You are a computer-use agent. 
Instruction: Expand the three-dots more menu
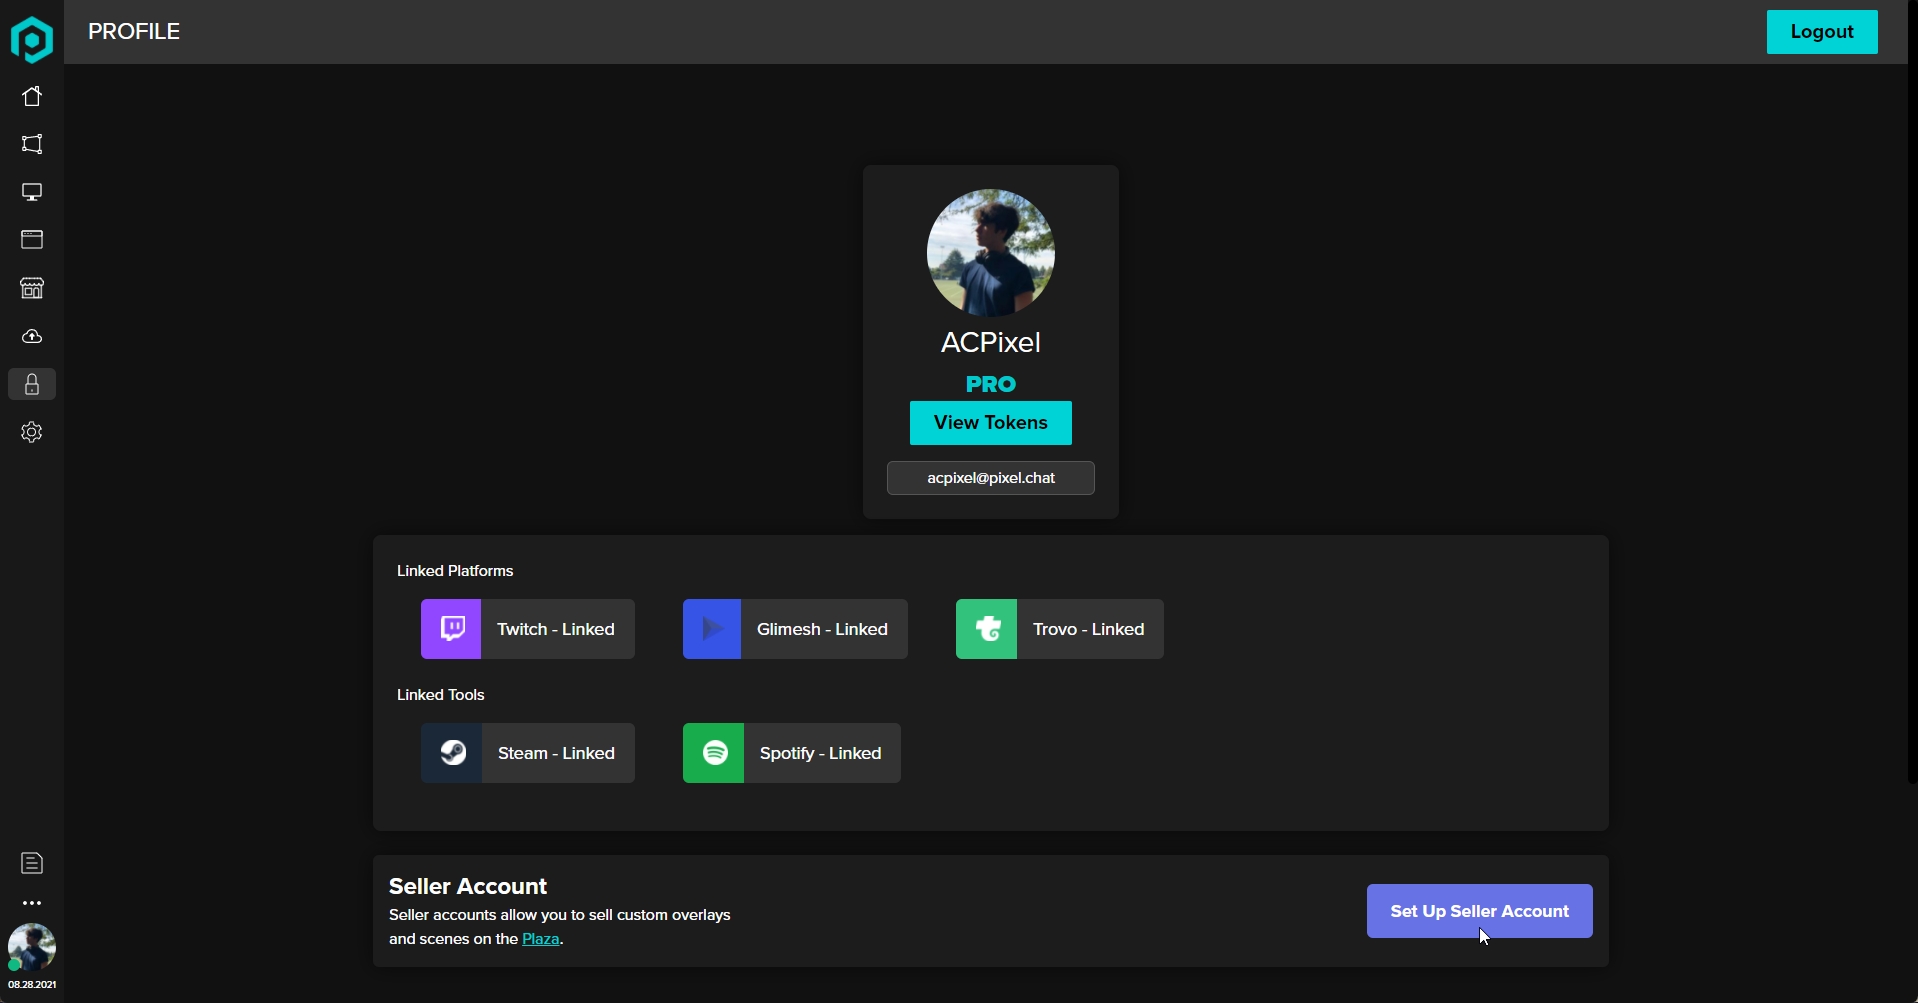coord(32,903)
